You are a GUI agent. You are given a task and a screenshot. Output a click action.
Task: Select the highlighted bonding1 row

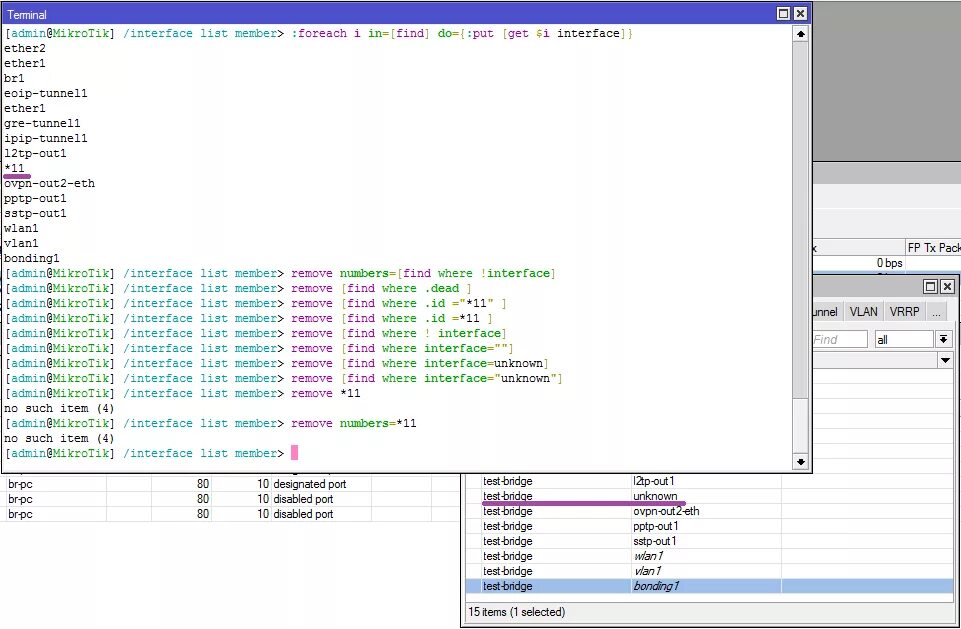click(x=709, y=586)
